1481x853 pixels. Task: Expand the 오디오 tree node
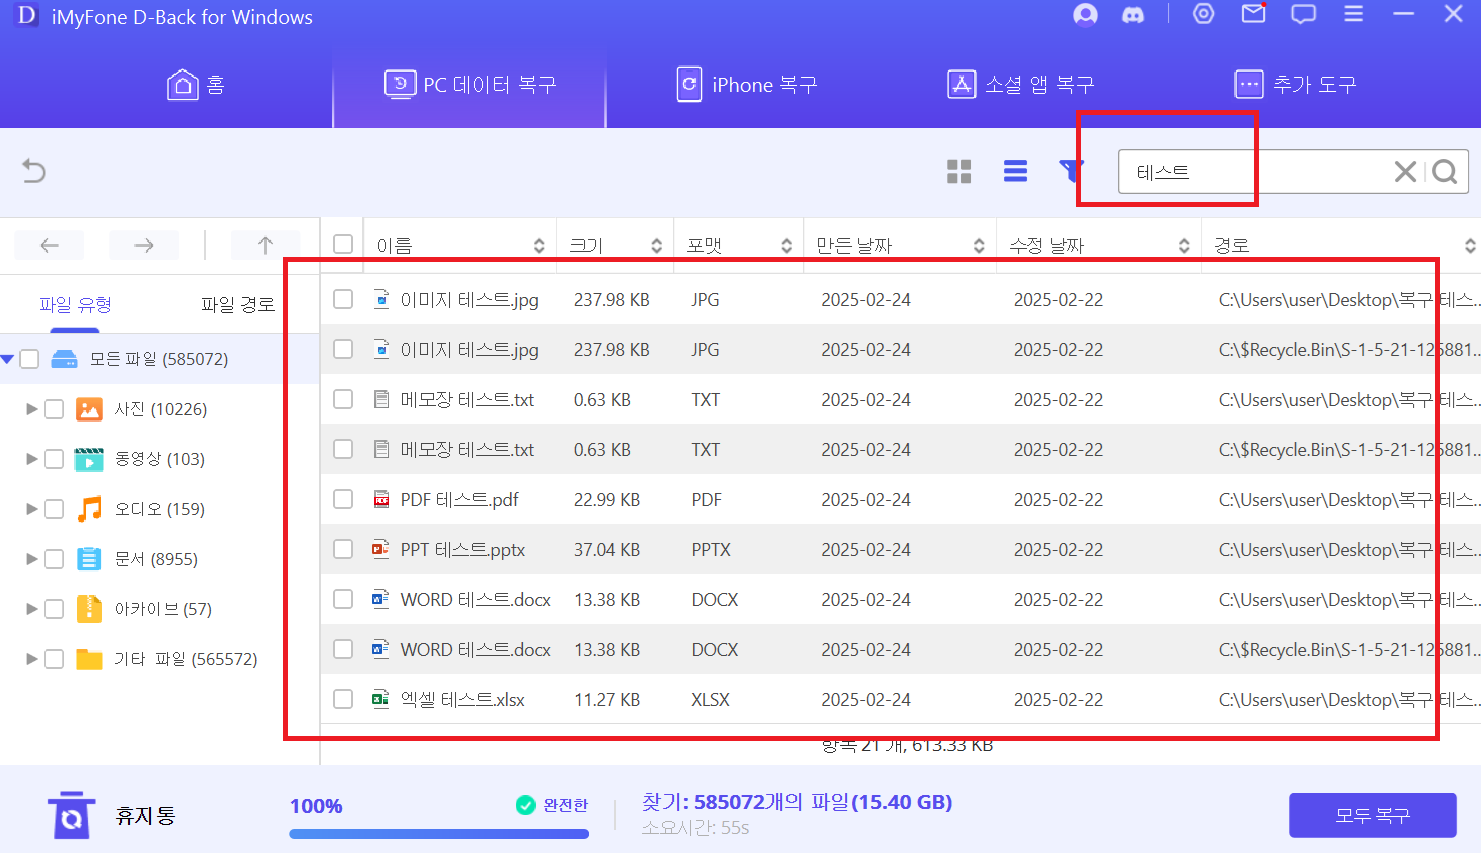(x=32, y=509)
